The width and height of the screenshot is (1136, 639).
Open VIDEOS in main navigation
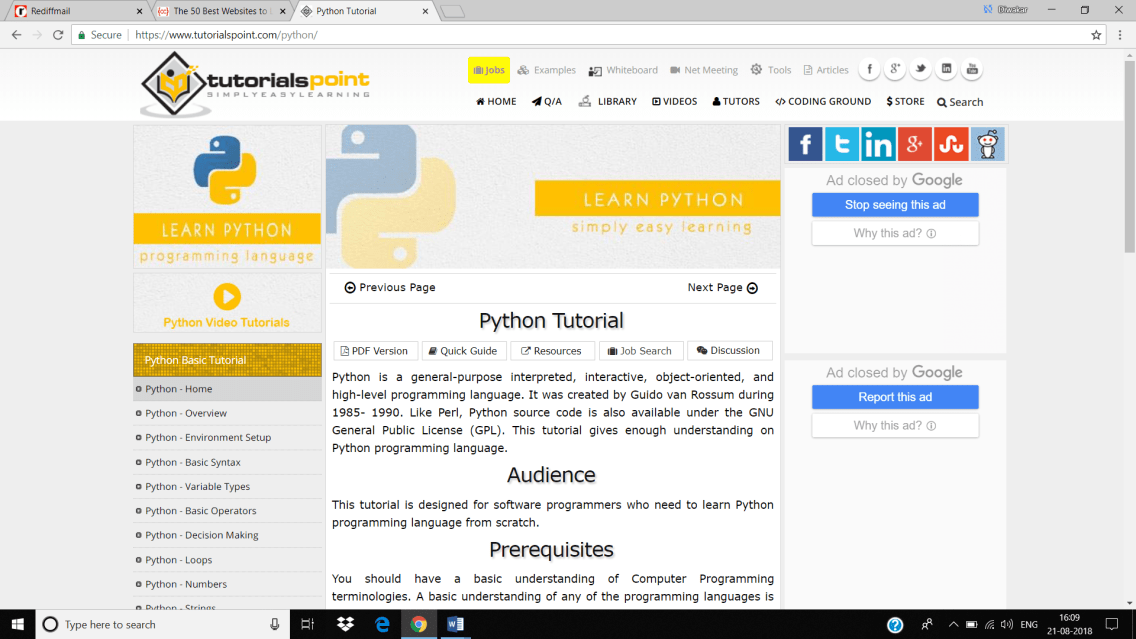click(674, 101)
